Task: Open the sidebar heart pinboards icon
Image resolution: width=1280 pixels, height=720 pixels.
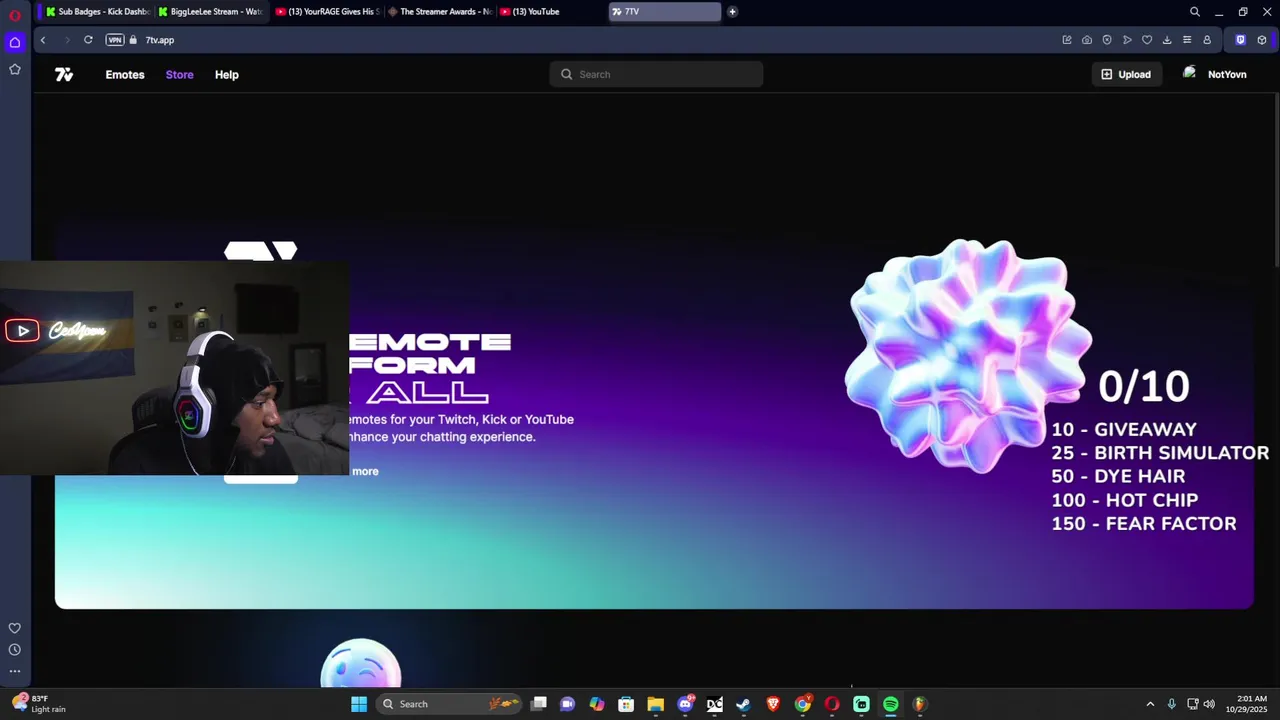Action: coord(14,628)
